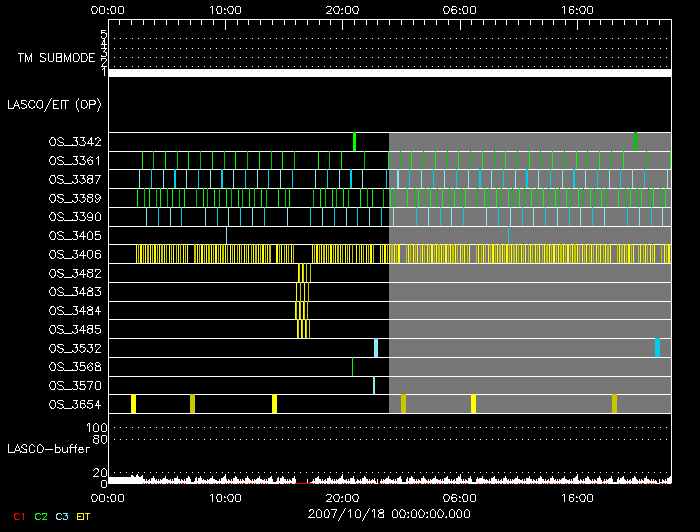Click green marker in gray area of OS_3342
Viewport: 700px width, 532px height.
pos(635,141)
